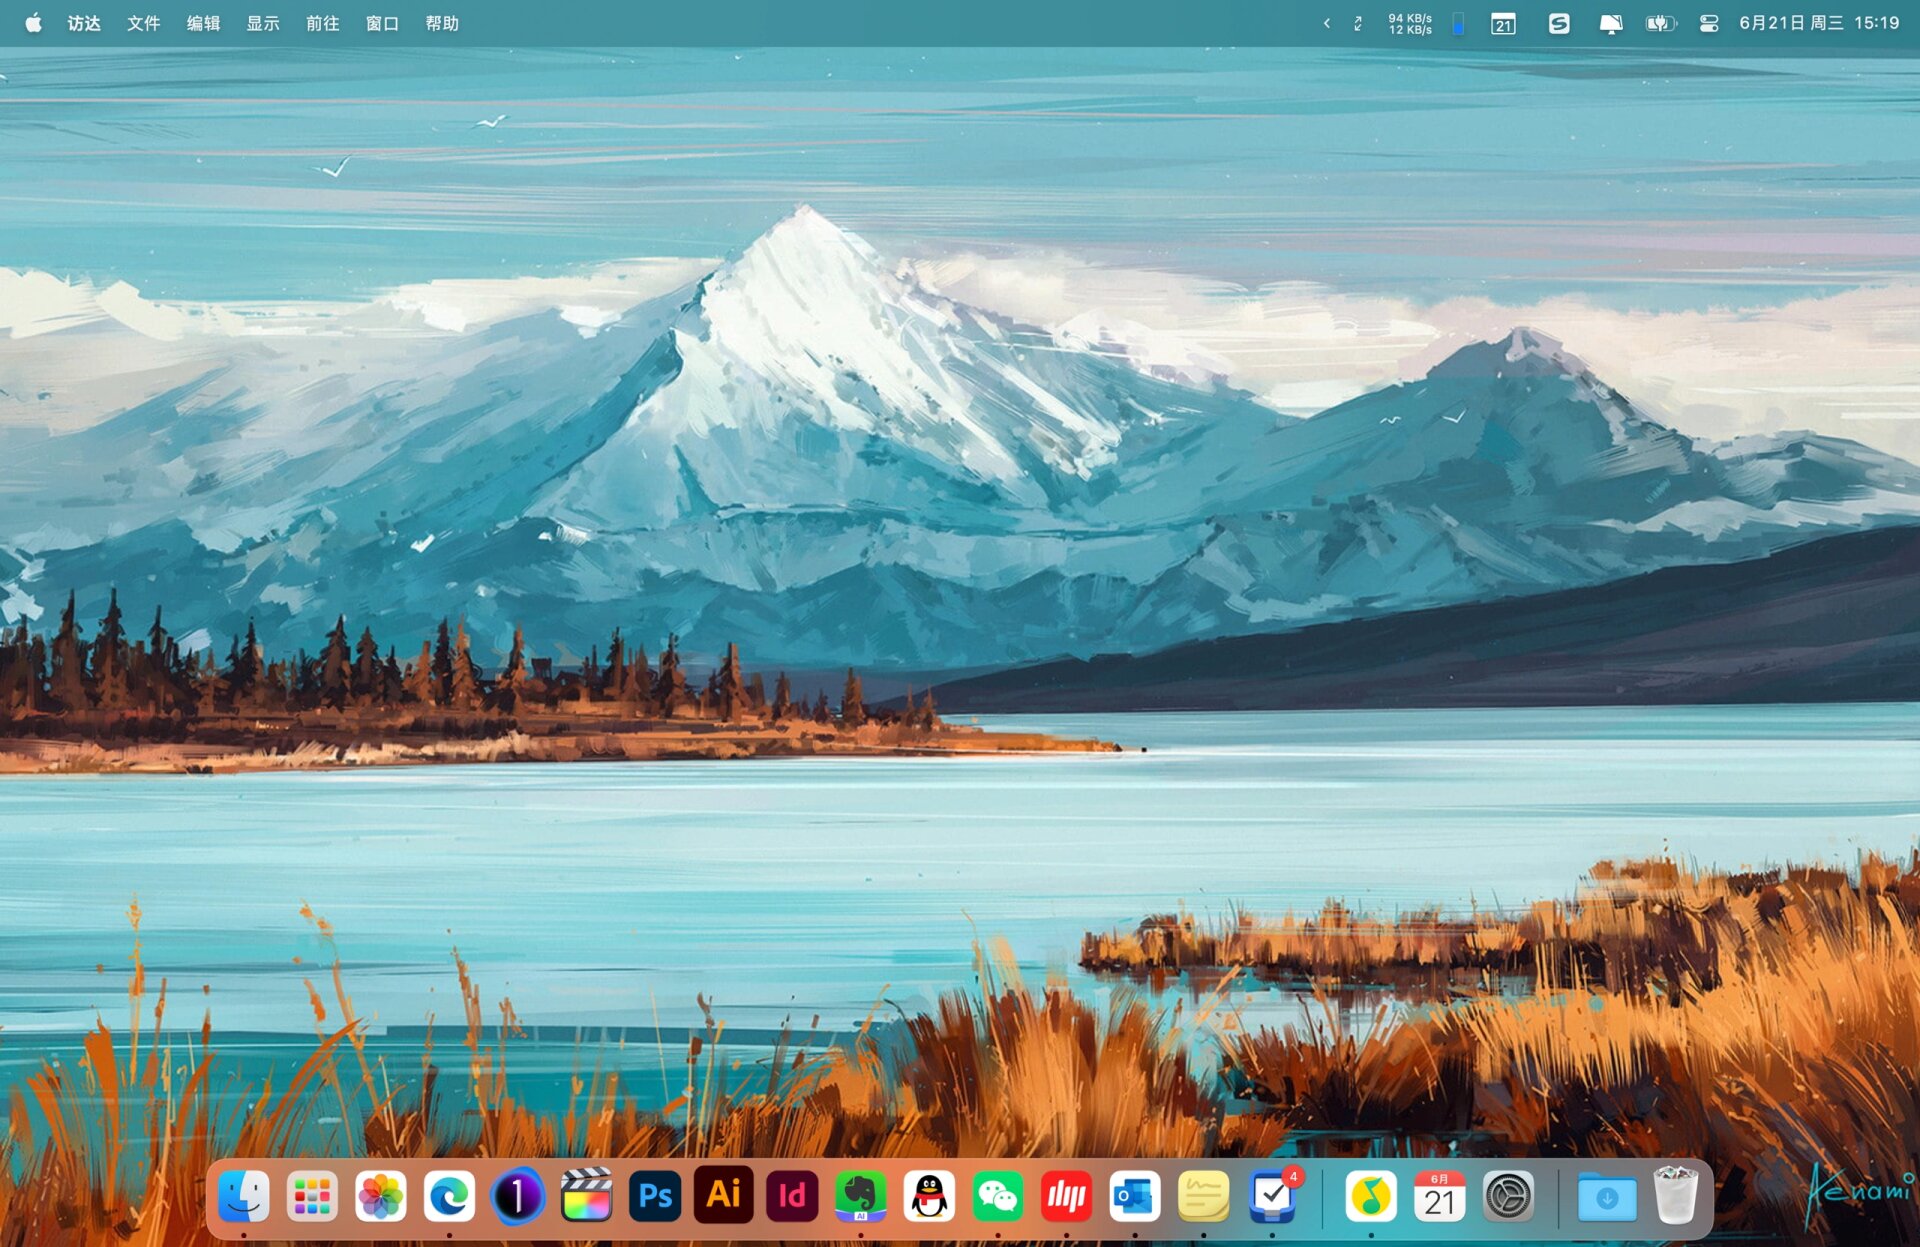Open InDesign from the Dock
Viewport: 1920px width, 1247px height.
(x=791, y=1195)
